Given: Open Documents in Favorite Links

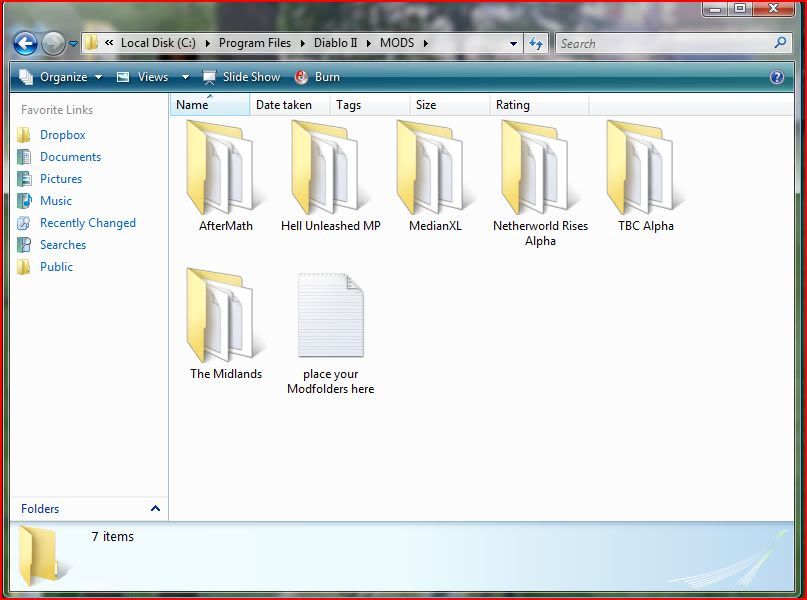Looking at the screenshot, I should (71, 157).
